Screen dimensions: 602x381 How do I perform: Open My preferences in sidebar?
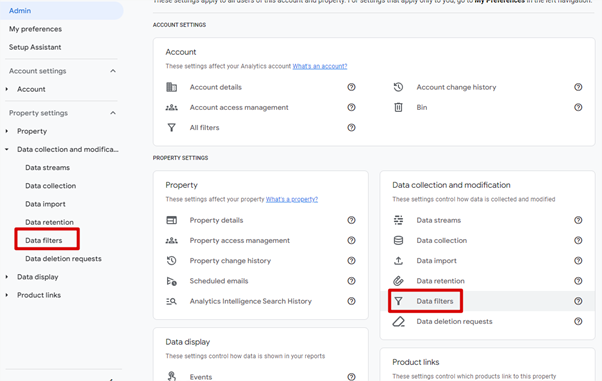(x=35, y=29)
